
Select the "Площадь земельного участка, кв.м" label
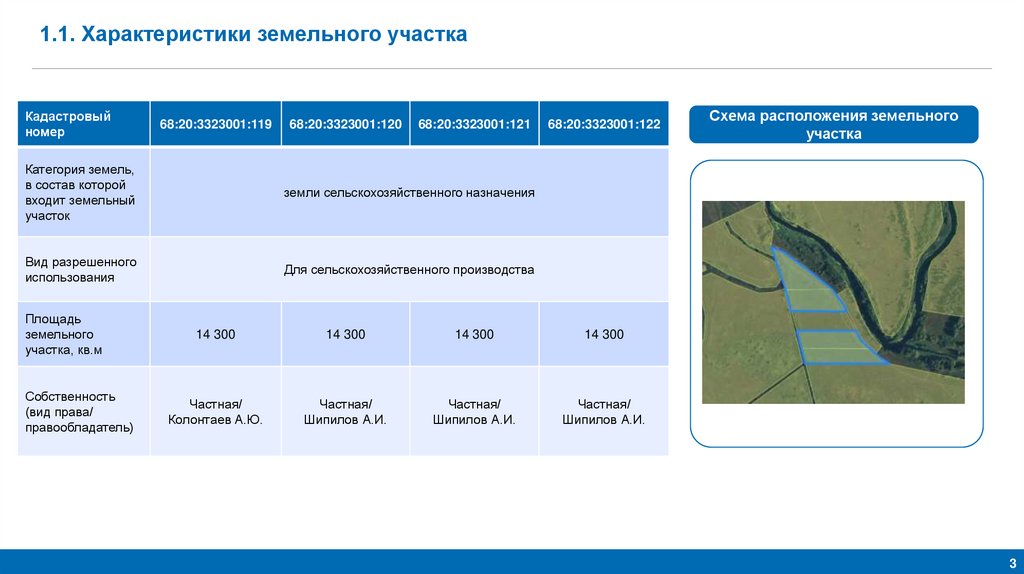tap(84, 334)
